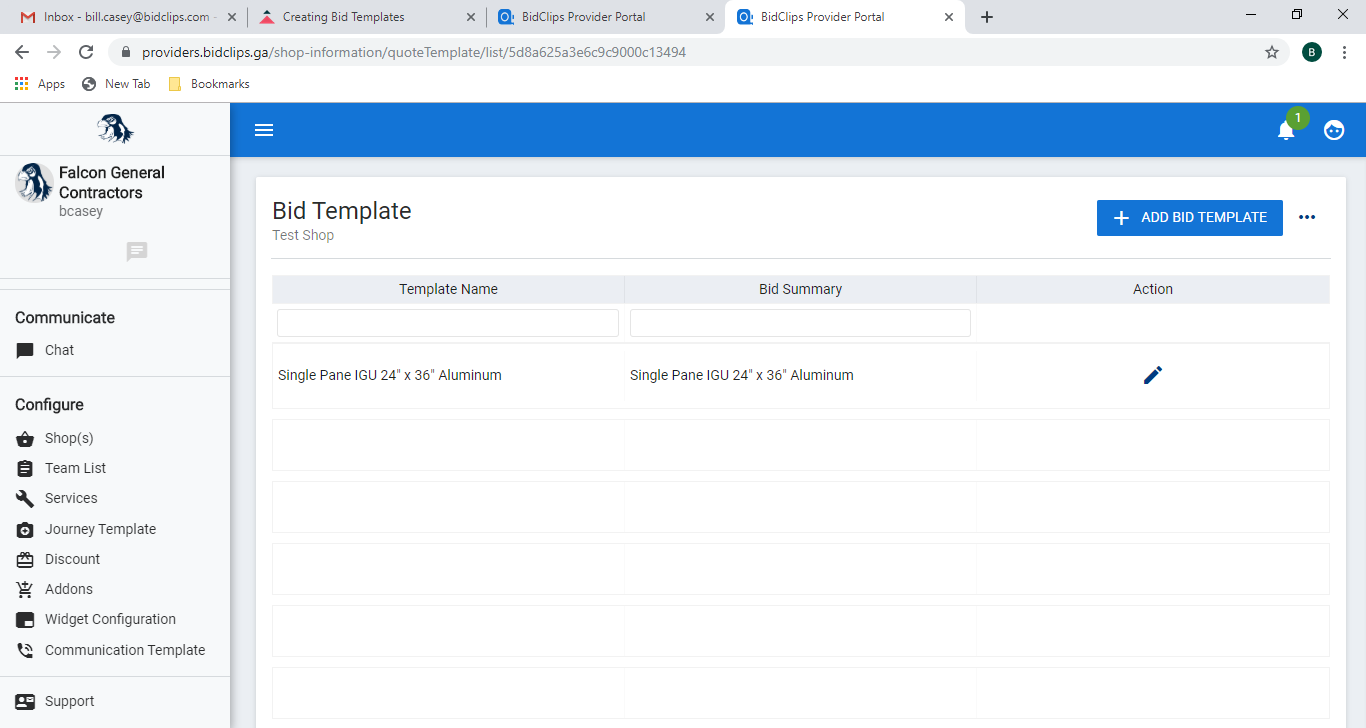
Task: Open the Bookmarks folder in bookmarks bar
Action: pos(209,84)
